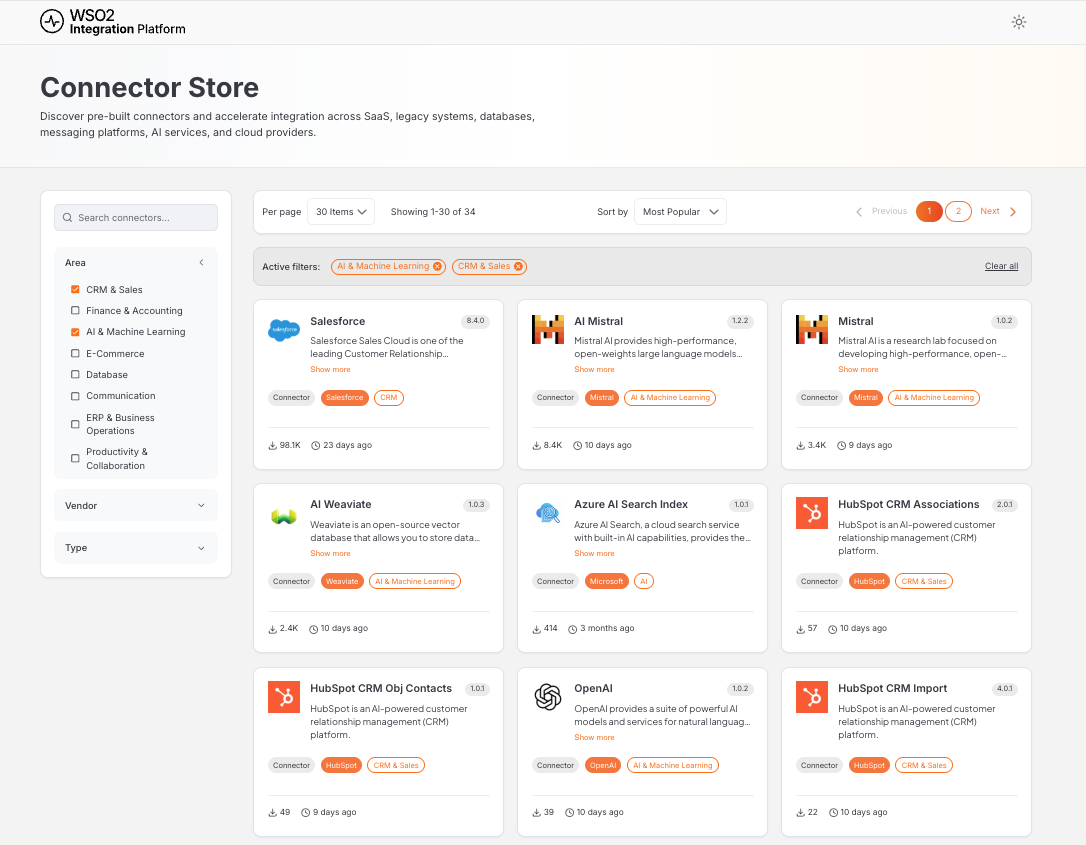The width and height of the screenshot is (1086, 845).
Task: Remove the CRM & Sales active filter chip
Action: point(518,267)
